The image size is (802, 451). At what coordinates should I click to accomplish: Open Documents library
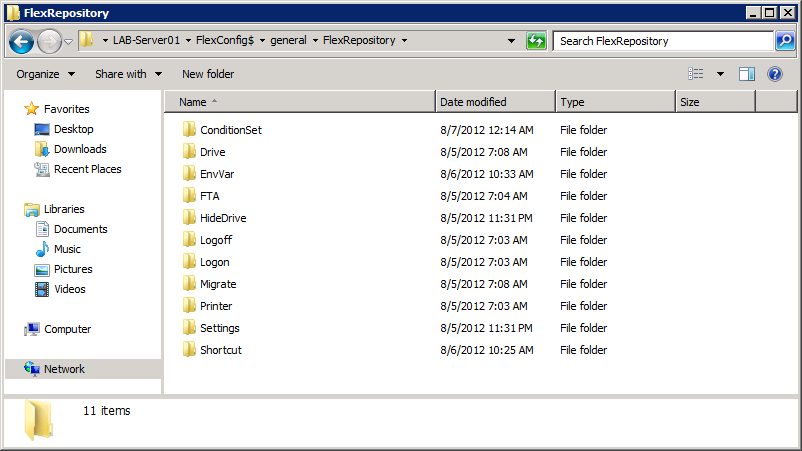pyautogui.click(x=81, y=229)
